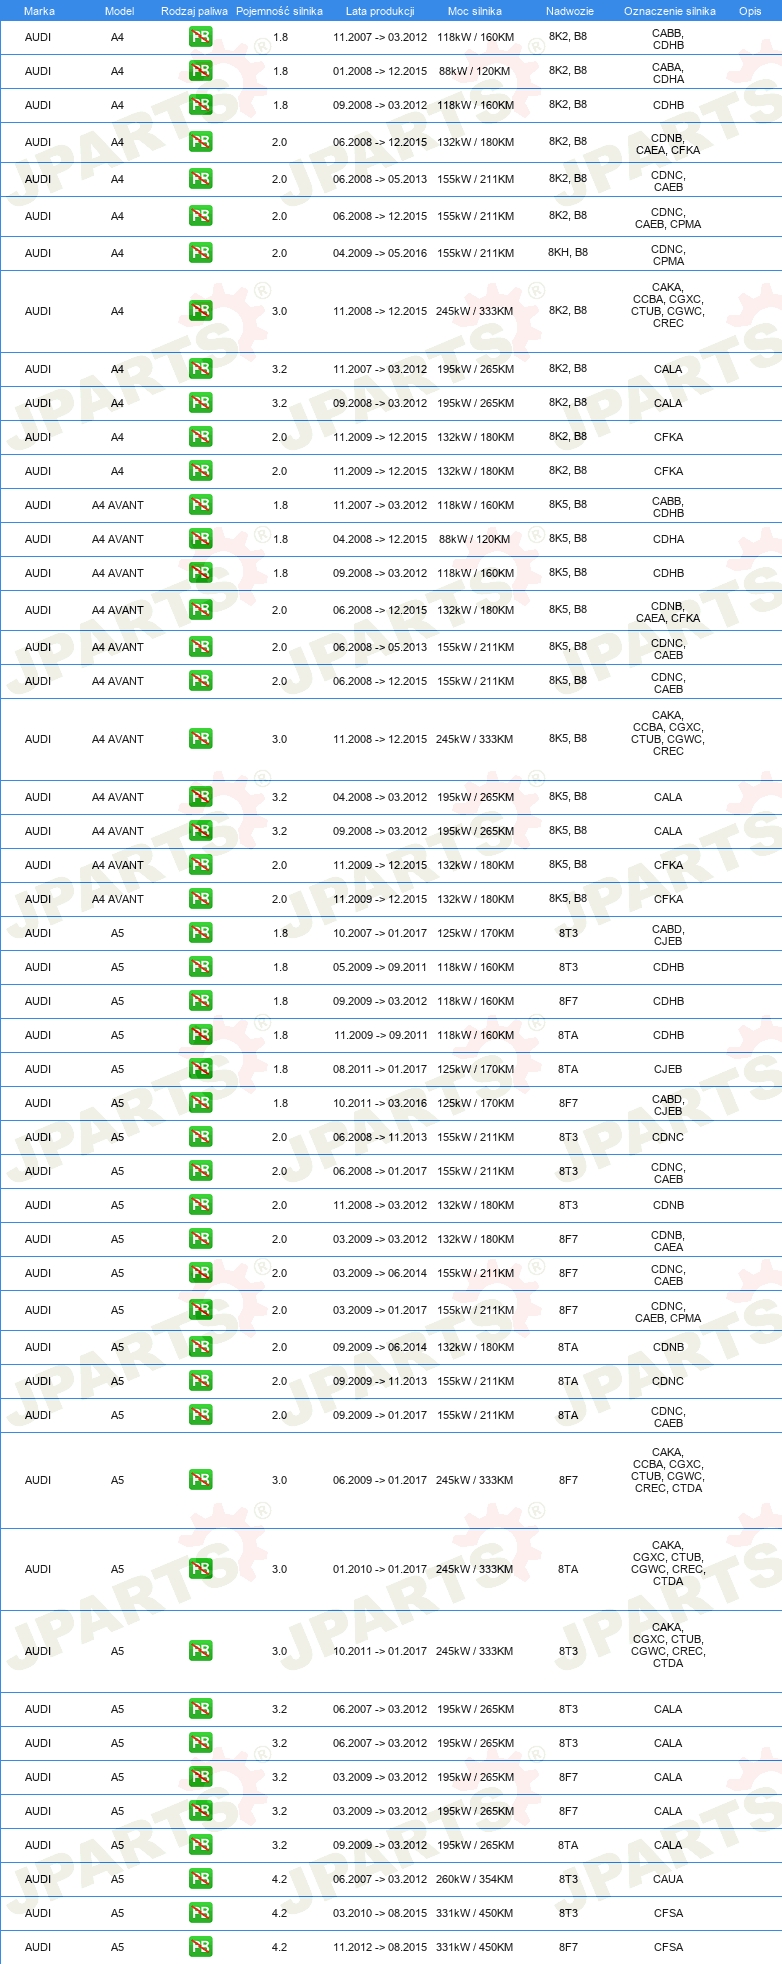Screen dimensions: 782x1964
Task: Click fuel icon for A5 1.8 09.2009 -> 03.2012 row
Action: (x=200, y=1001)
